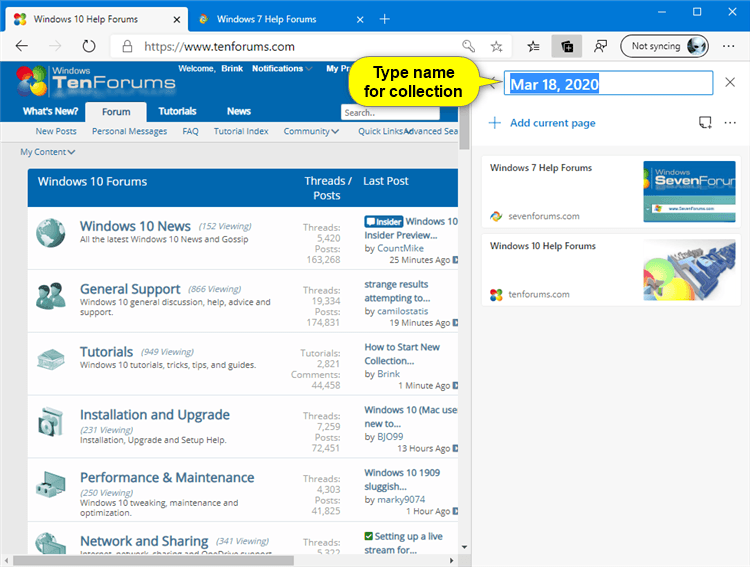This screenshot has height=567, width=750.
Task: Open Windows 10 1909 sluggish post
Action: 402,479
